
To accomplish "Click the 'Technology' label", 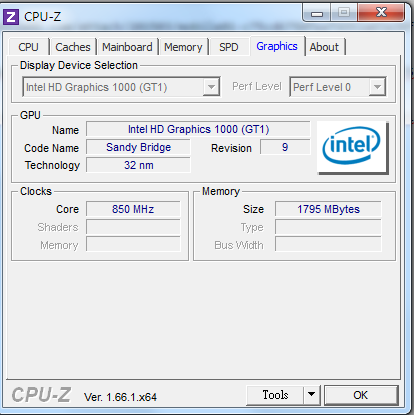I will click(52, 165).
